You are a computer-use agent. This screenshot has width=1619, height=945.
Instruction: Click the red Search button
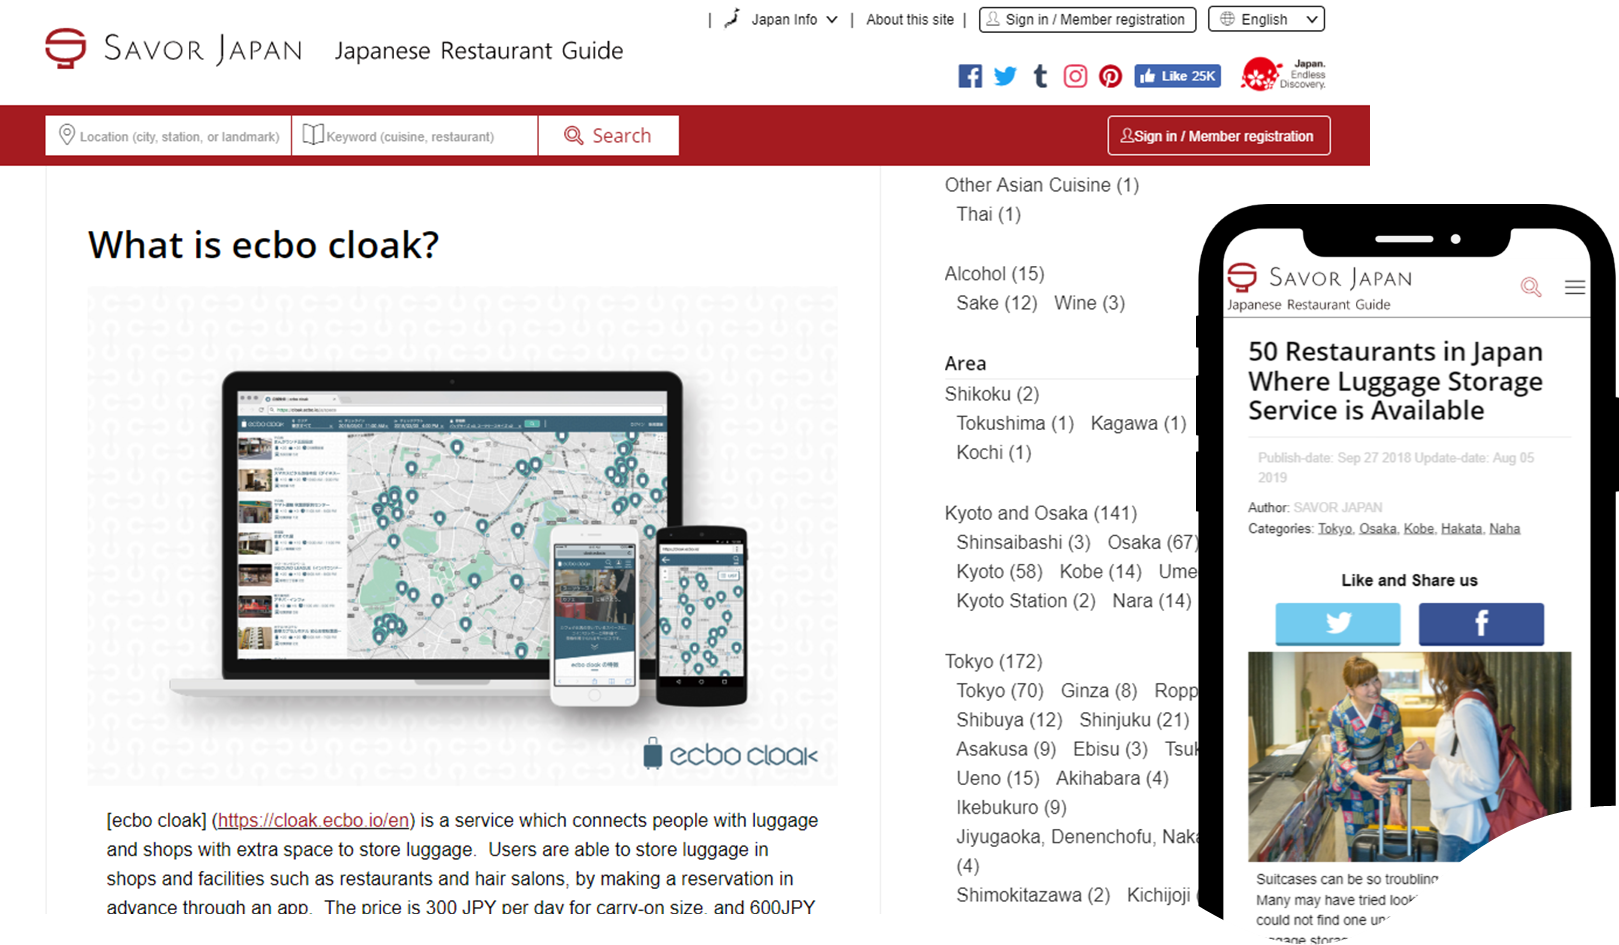point(608,136)
